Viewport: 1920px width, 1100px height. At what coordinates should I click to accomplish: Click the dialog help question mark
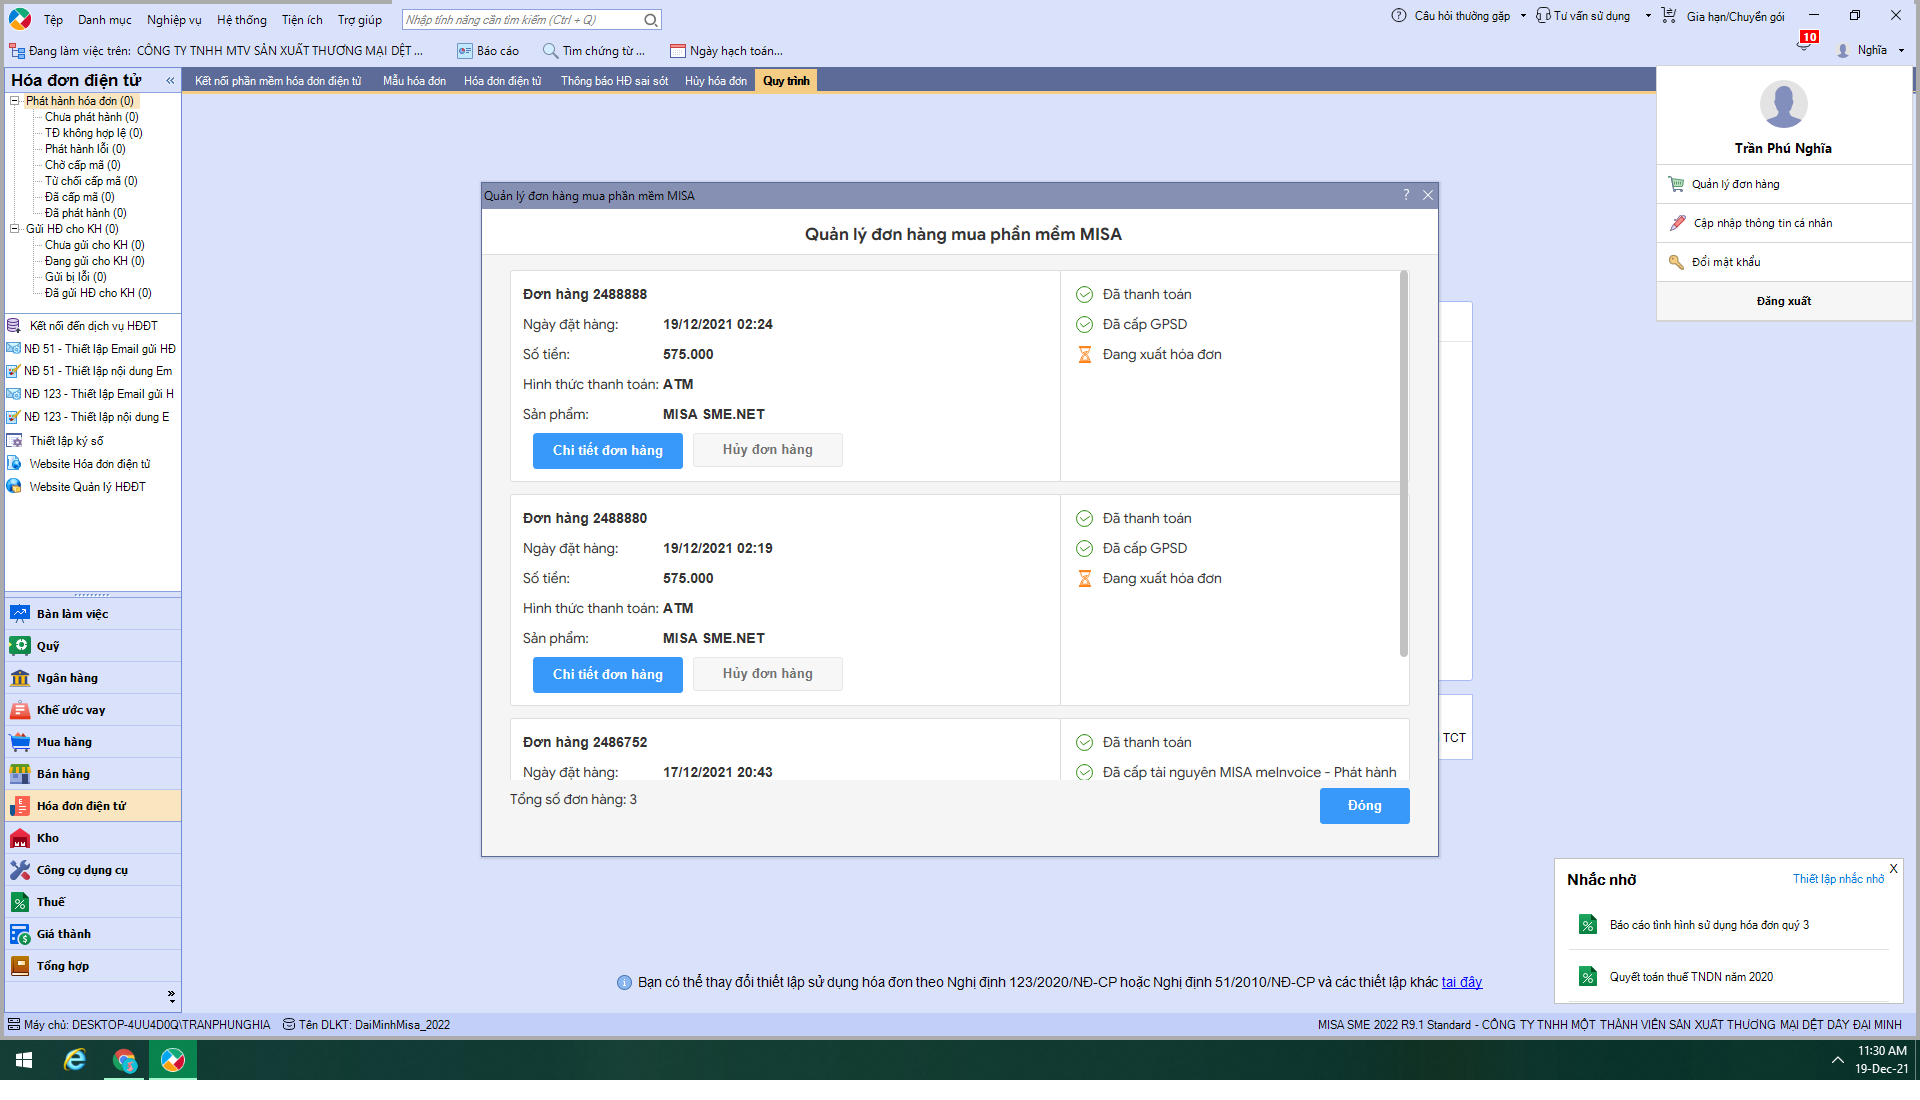coord(1406,195)
